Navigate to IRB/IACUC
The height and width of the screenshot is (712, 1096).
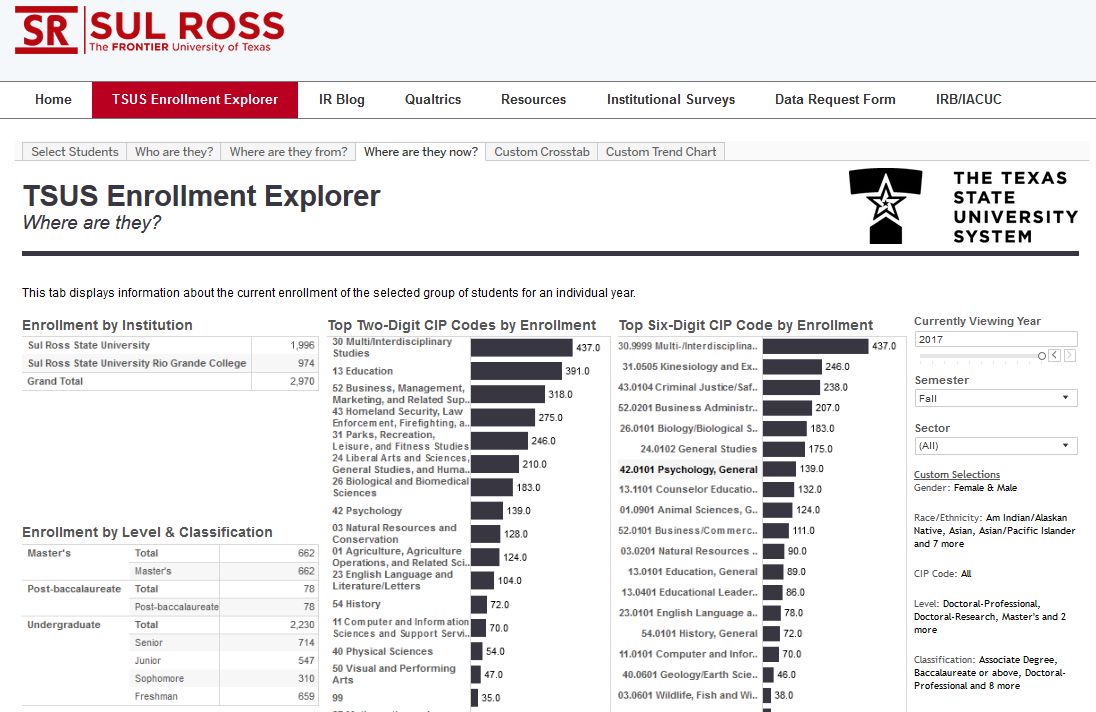[x=969, y=100]
